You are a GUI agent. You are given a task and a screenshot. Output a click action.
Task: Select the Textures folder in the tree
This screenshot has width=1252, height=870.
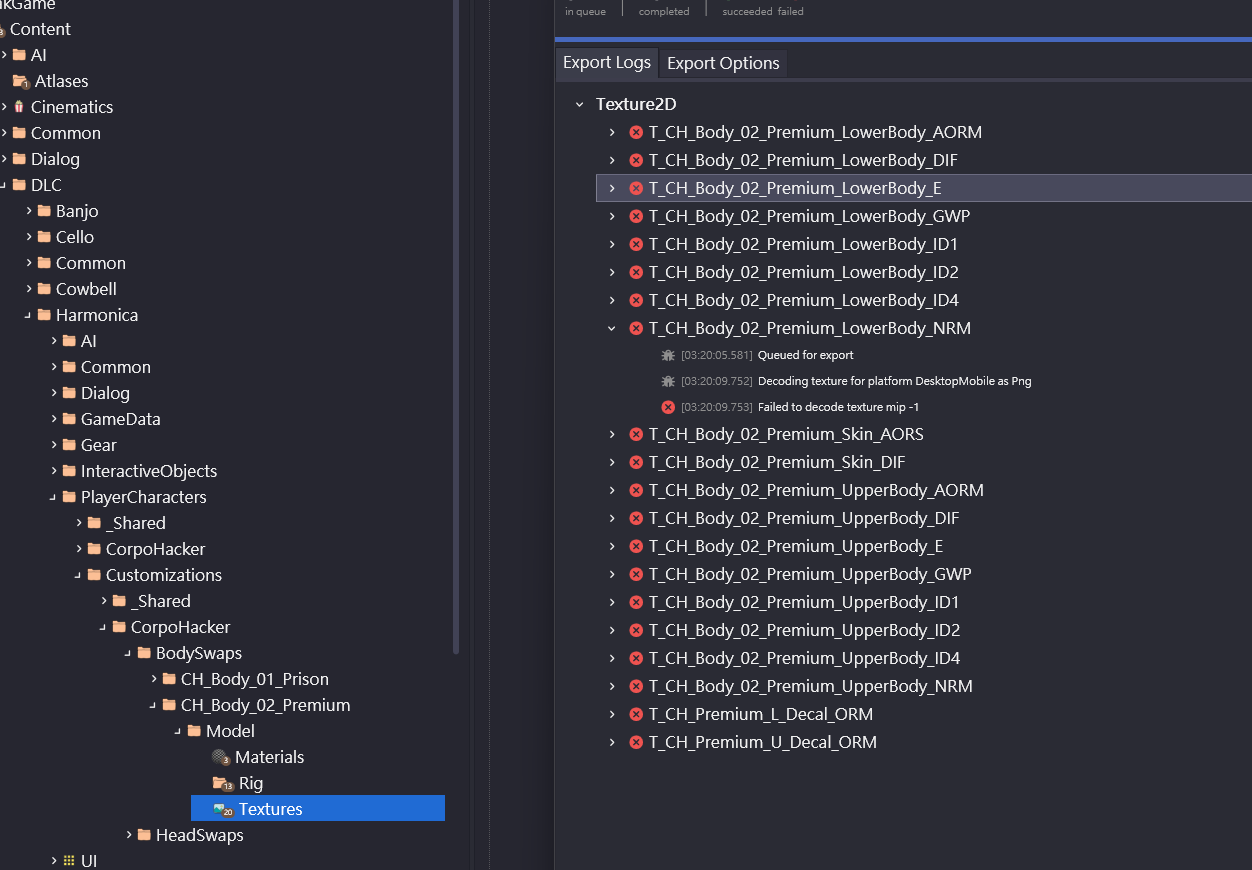(x=318, y=809)
